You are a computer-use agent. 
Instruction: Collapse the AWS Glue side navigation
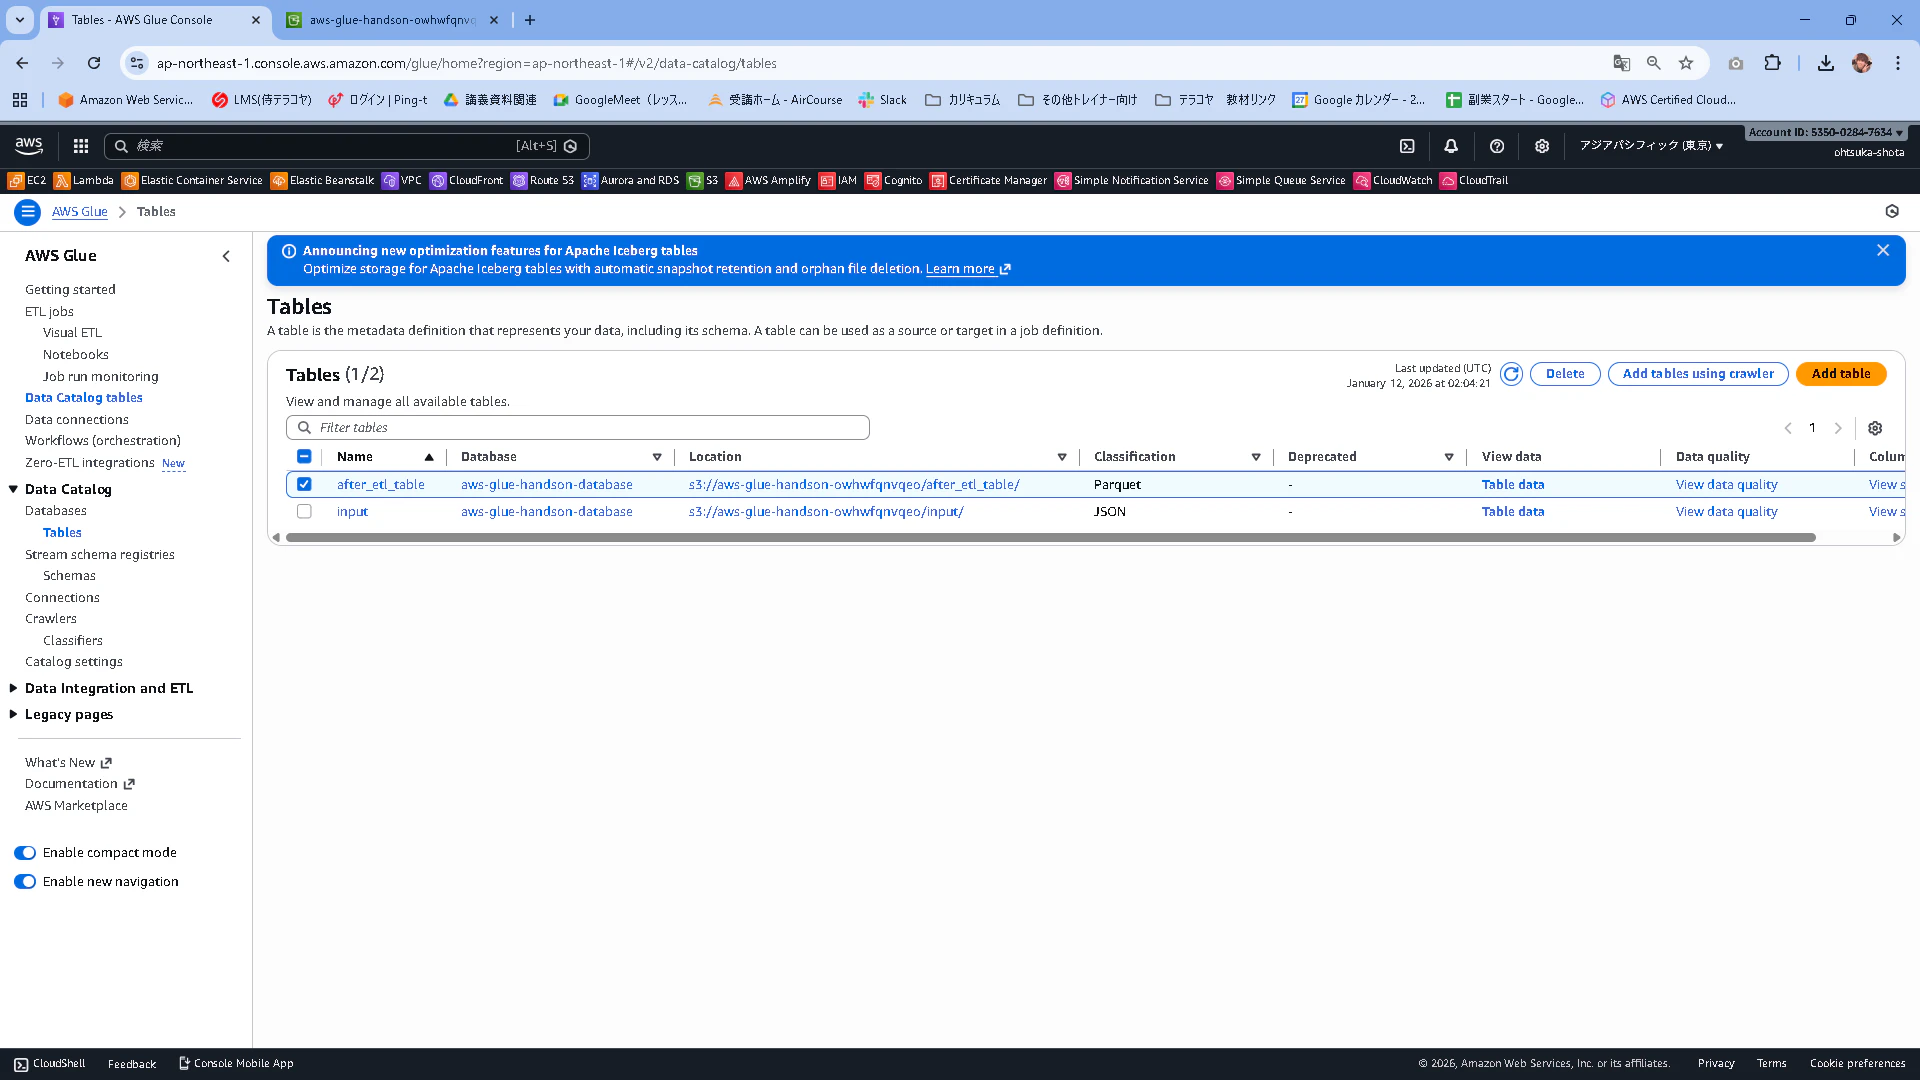click(x=226, y=256)
